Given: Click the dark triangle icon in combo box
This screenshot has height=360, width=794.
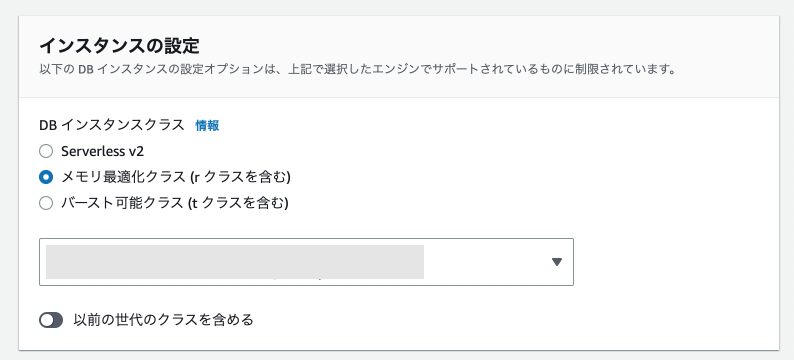Looking at the screenshot, I should (x=557, y=262).
